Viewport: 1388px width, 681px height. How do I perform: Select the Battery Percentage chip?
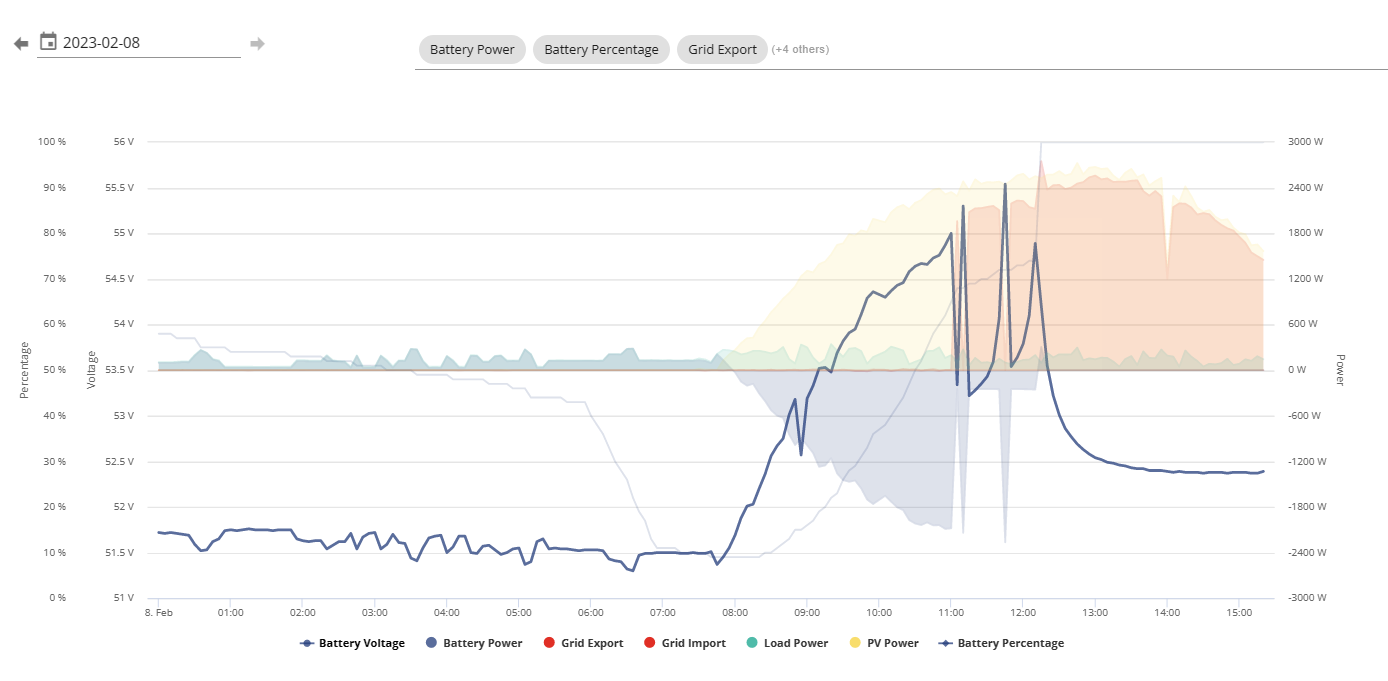pos(601,49)
